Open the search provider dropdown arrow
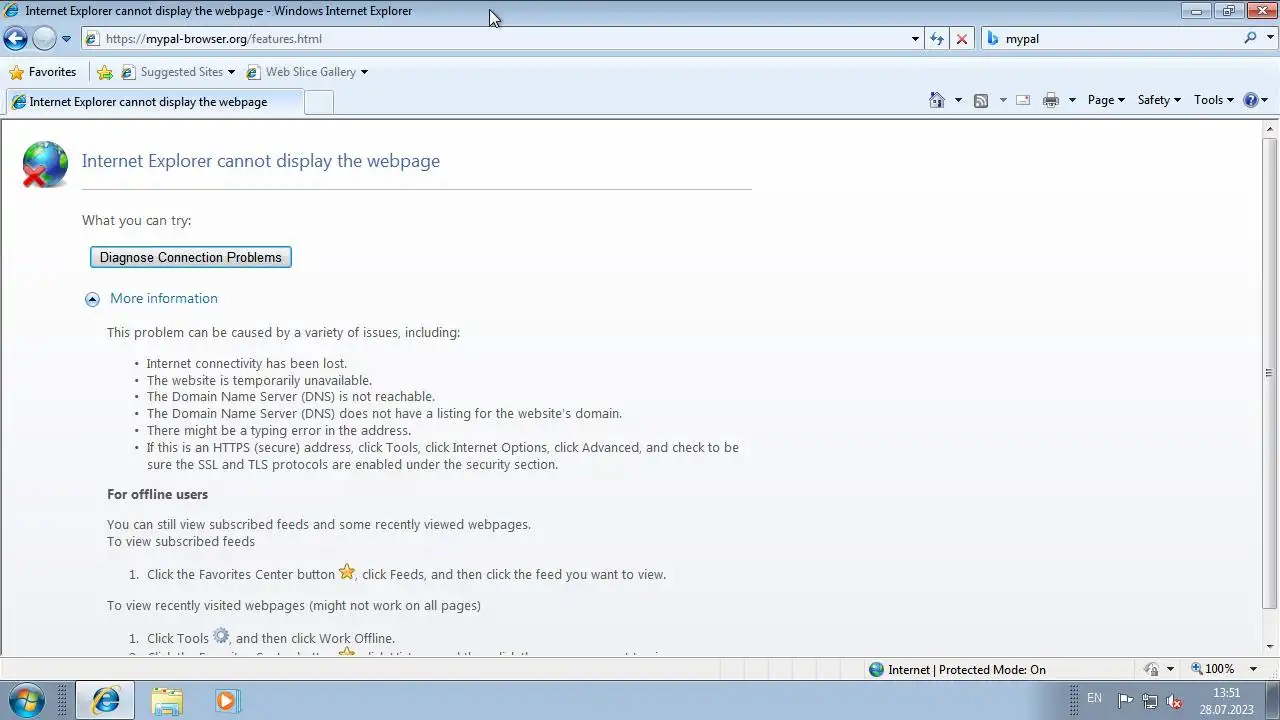This screenshot has width=1280, height=720. [1268, 39]
